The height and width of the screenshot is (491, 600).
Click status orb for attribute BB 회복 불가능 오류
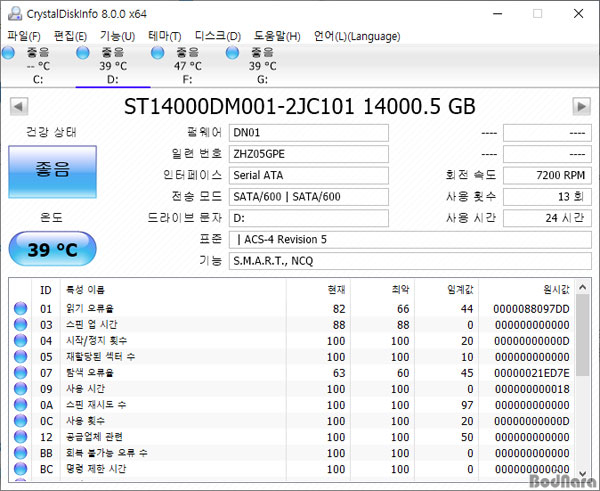pos(21,453)
